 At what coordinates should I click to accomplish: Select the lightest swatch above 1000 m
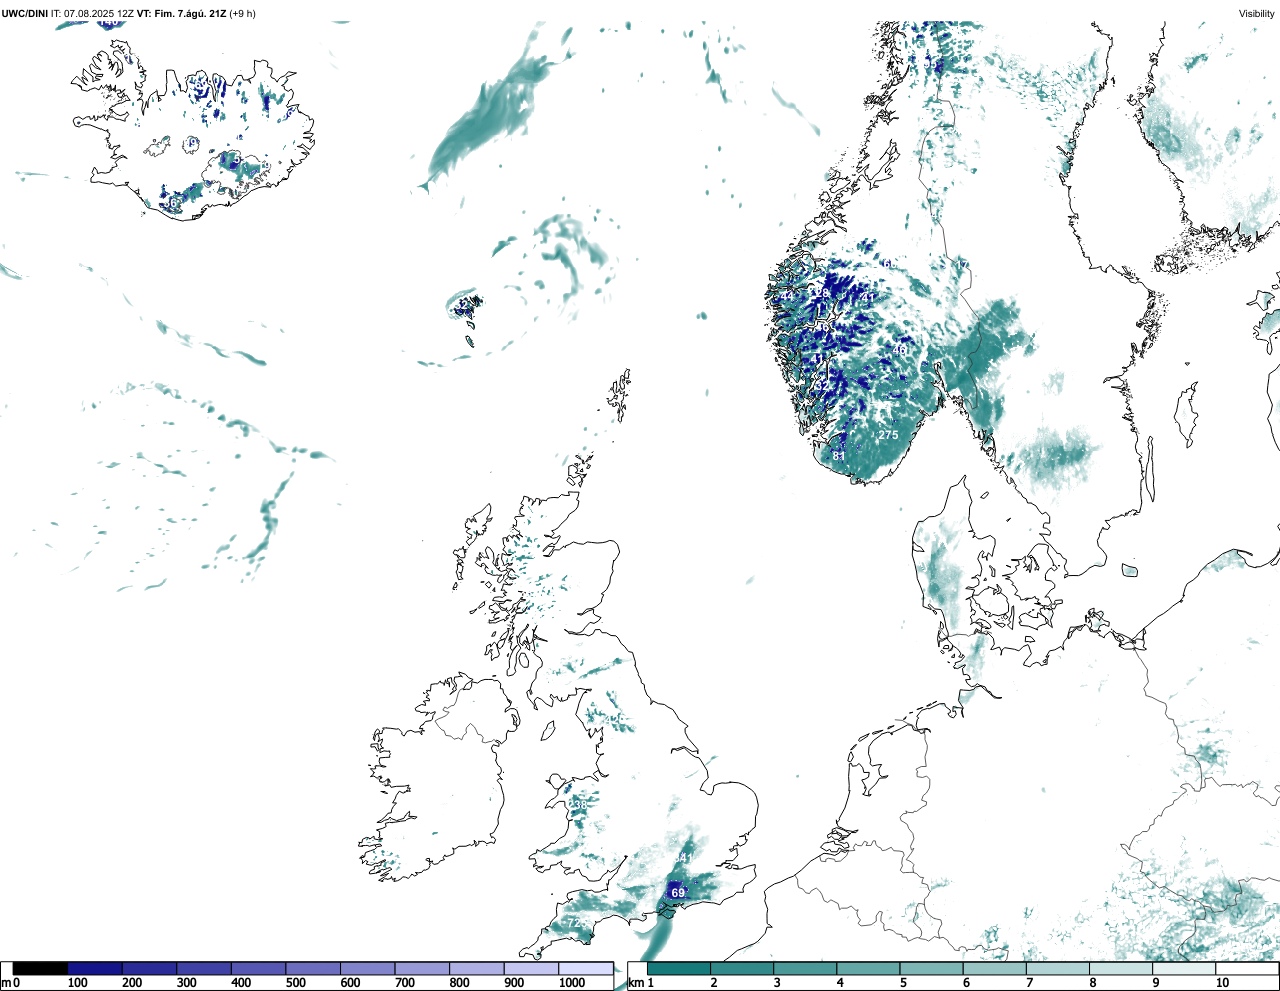[x=586, y=969]
